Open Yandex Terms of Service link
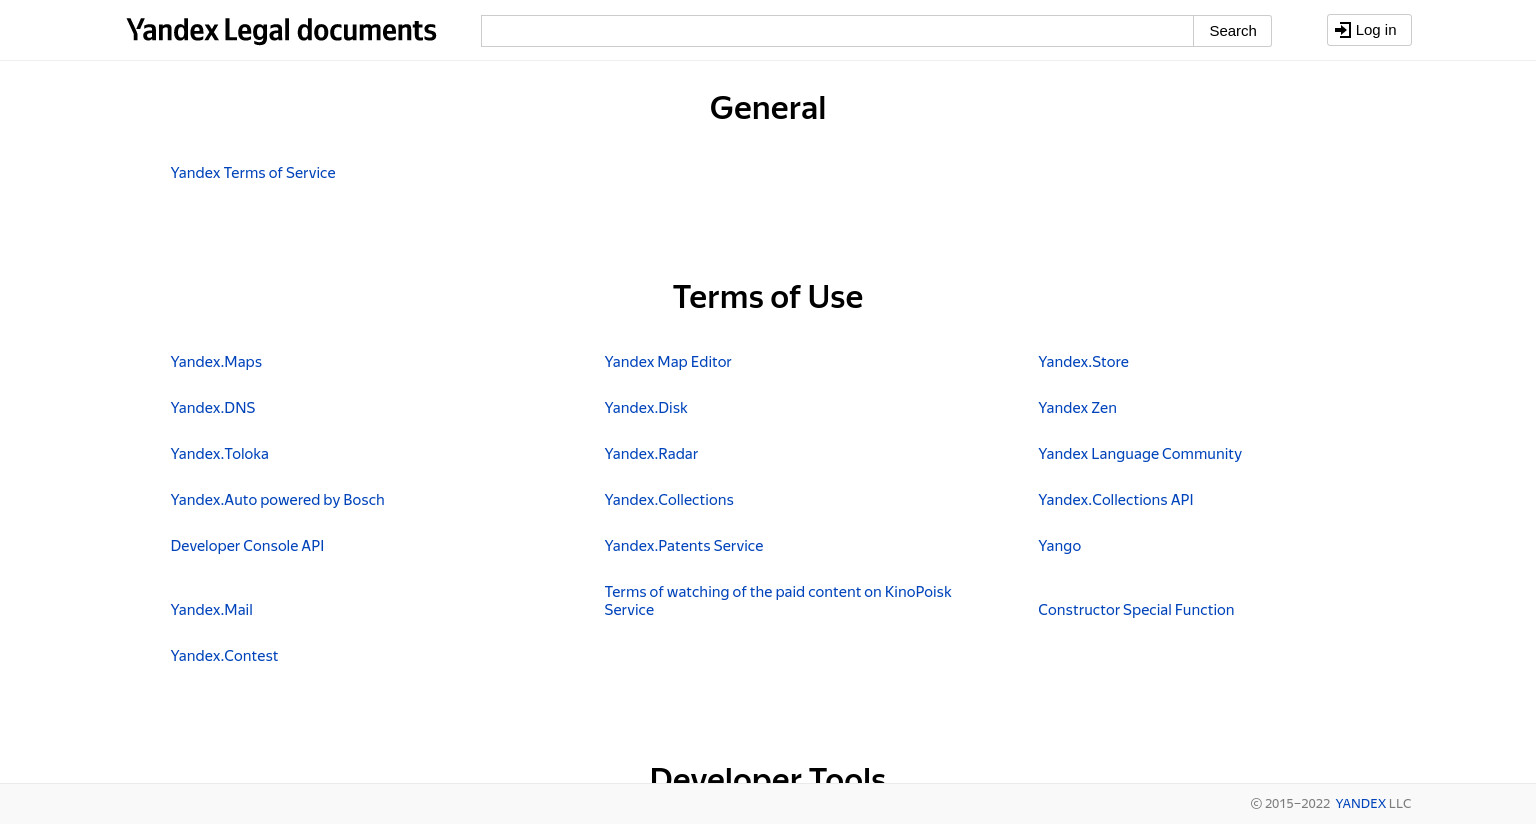Image resolution: width=1536 pixels, height=824 pixels. tap(253, 173)
